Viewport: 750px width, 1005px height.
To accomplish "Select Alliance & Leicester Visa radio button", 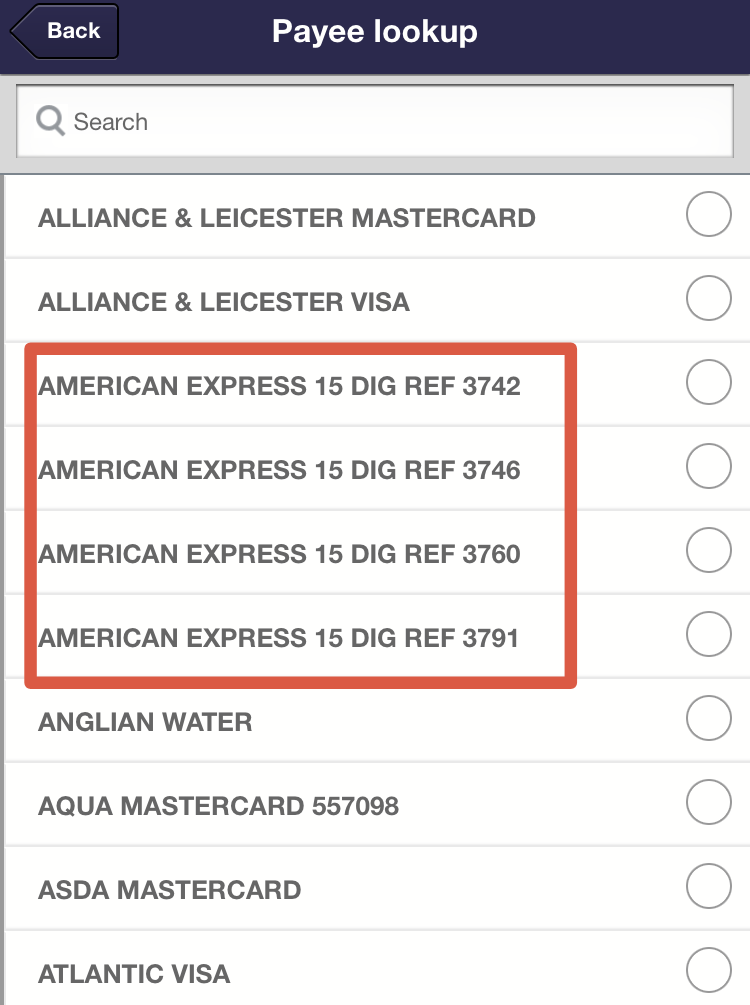I will [709, 301].
